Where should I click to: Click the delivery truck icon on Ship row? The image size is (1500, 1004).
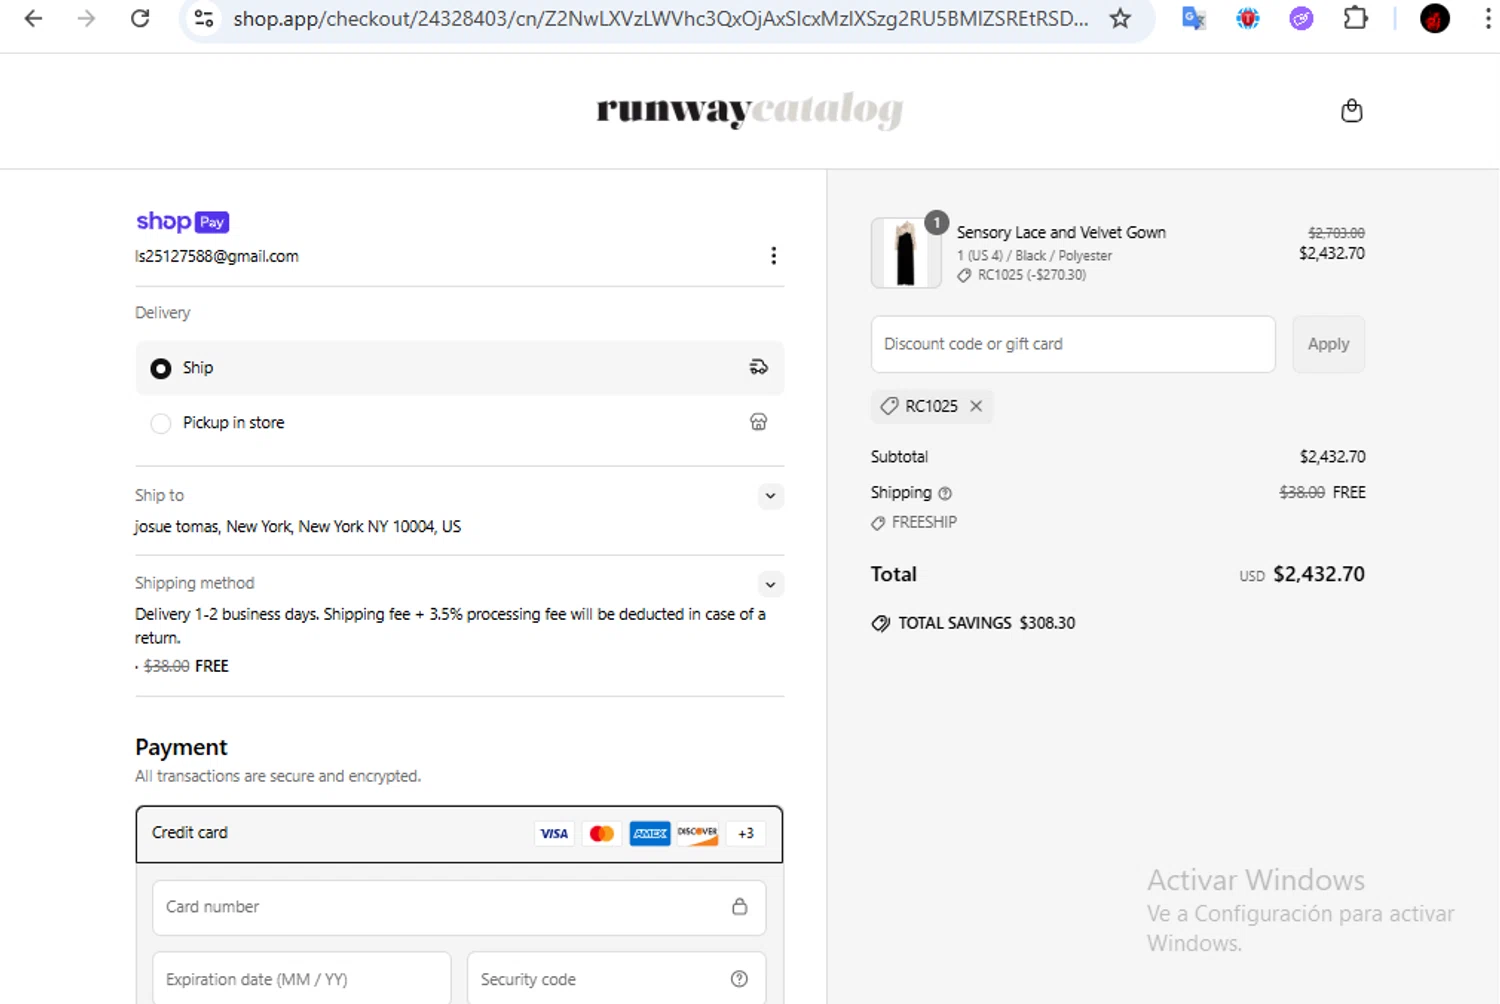759,368
